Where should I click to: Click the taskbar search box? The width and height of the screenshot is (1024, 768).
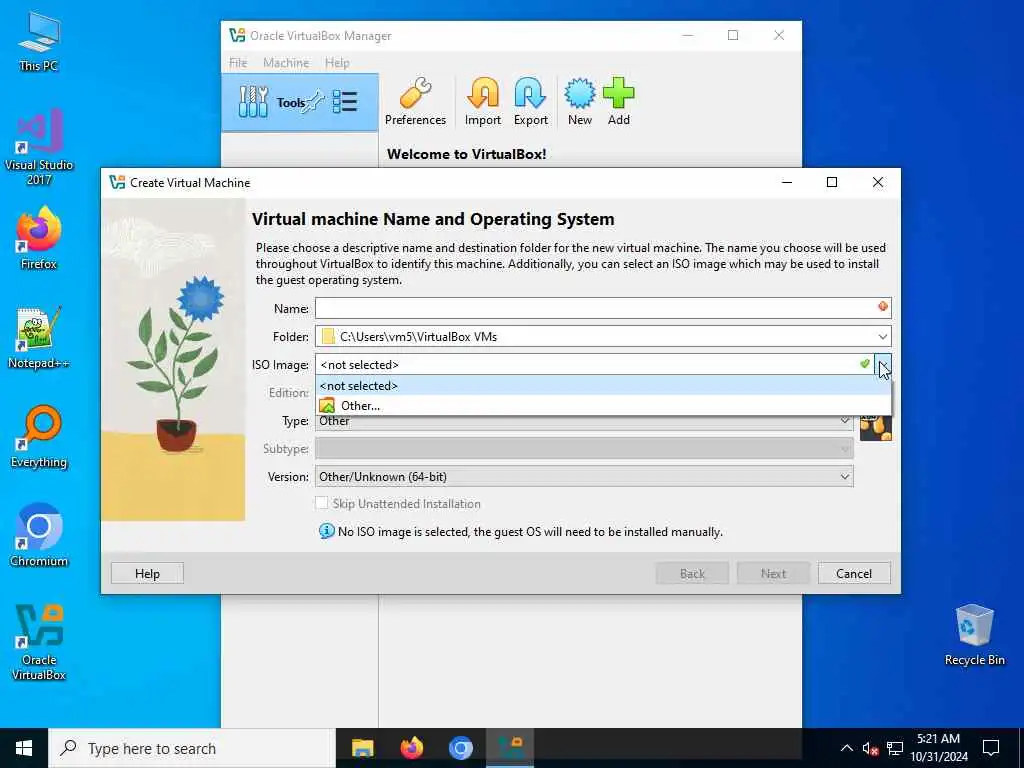coord(192,748)
